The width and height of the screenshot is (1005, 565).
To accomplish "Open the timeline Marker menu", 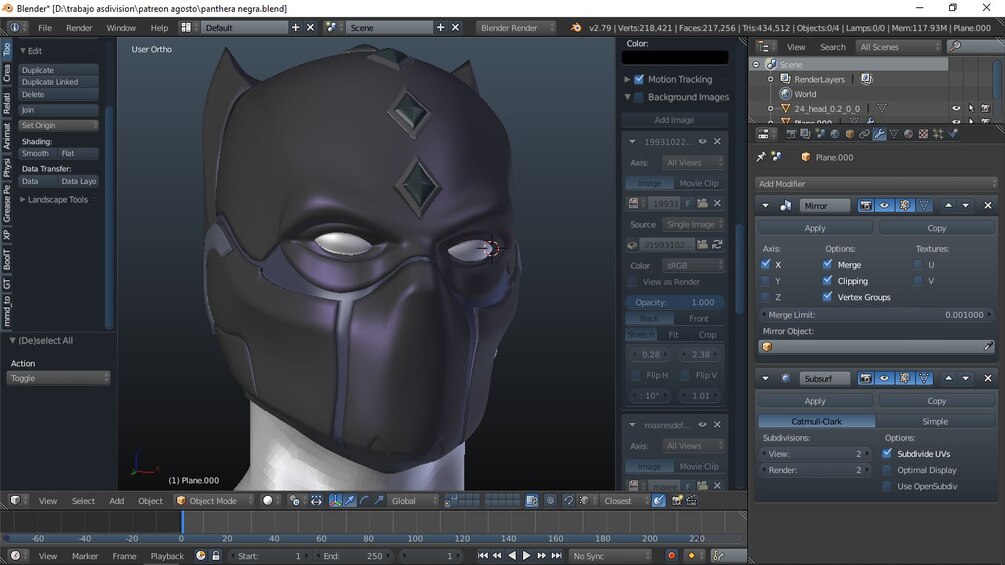I will (85, 556).
